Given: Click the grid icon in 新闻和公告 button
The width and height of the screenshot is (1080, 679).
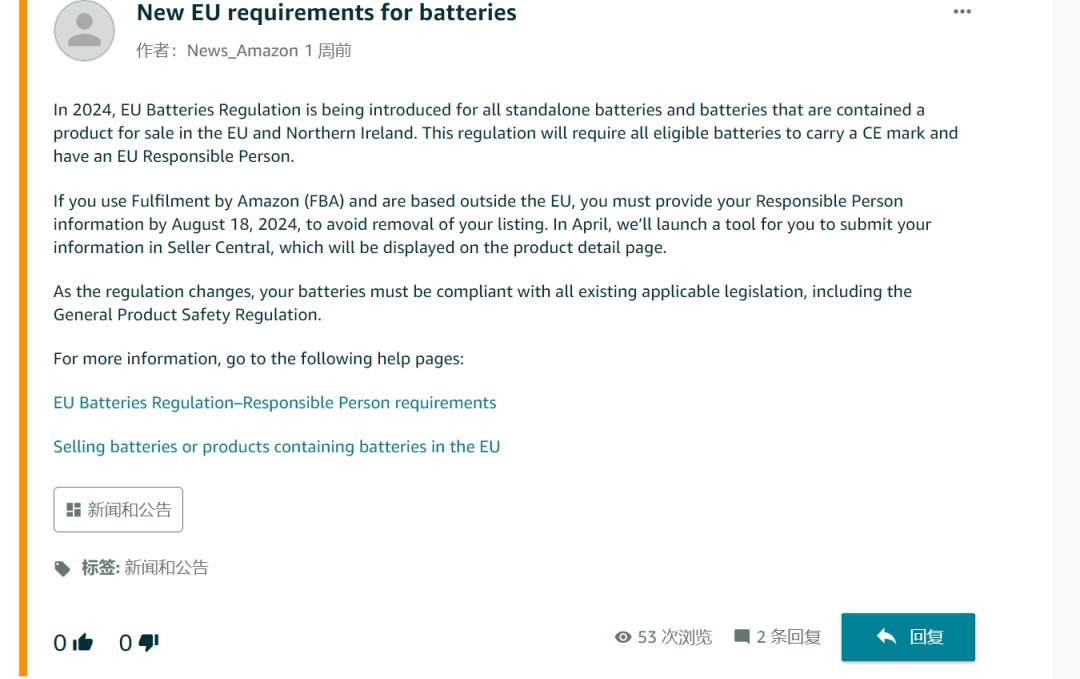Looking at the screenshot, I should click(74, 510).
